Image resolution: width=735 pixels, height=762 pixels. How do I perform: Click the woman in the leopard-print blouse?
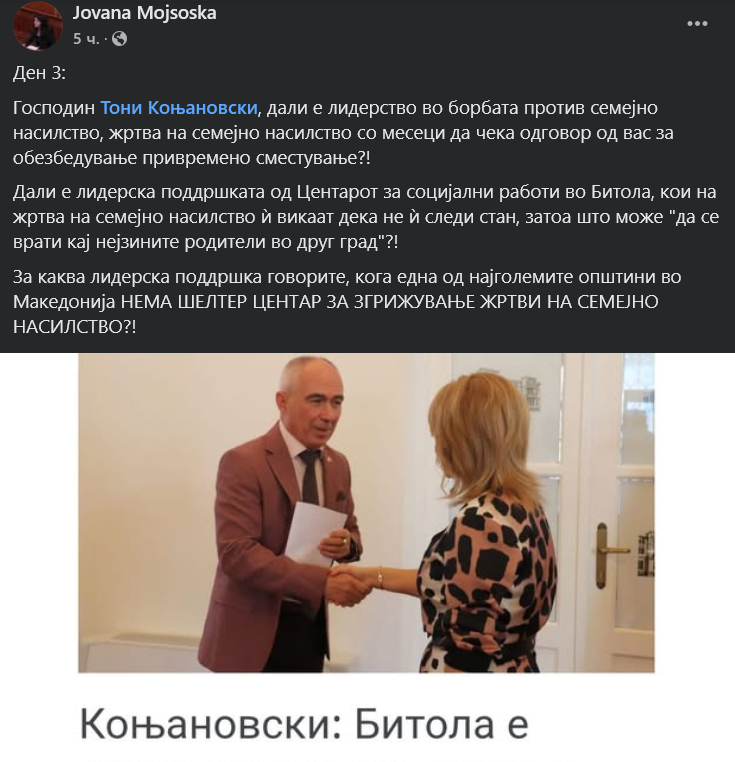click(486, 535)
